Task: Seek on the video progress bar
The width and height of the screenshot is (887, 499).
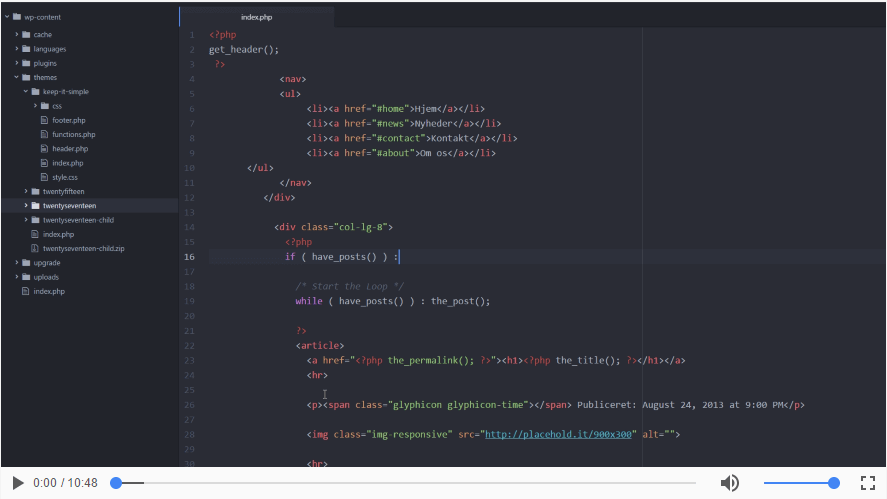Action: tap(406, 483)
